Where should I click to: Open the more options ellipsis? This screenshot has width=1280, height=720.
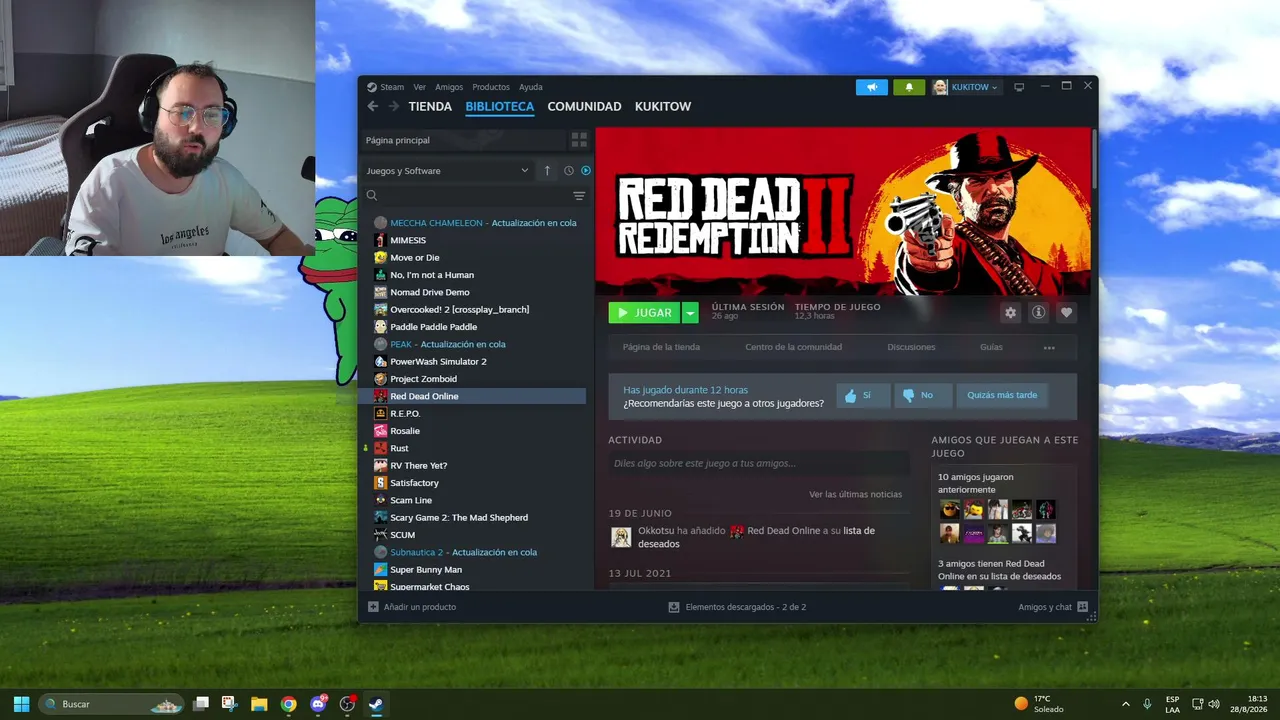click(x=1049, y=347)
